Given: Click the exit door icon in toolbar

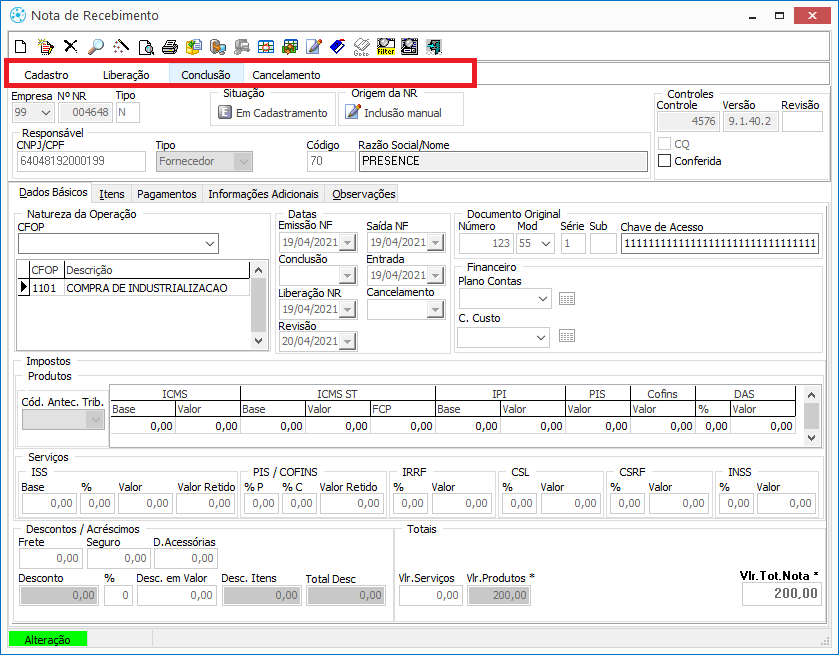Looking at the screenshot, I should click(x=433, y=46).
